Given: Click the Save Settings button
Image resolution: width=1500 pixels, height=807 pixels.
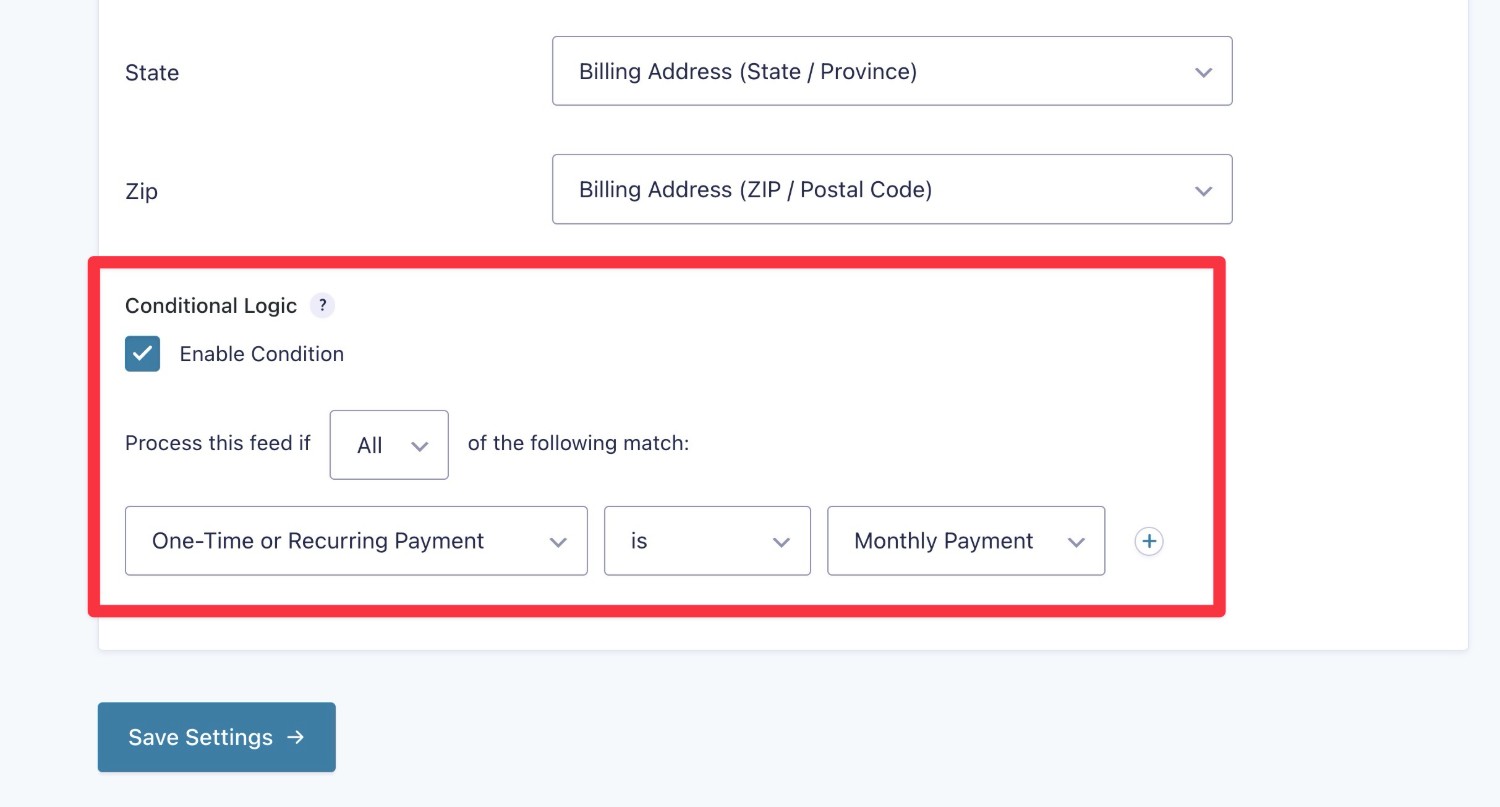Looking at the screenshot, I should click(217, 737).
